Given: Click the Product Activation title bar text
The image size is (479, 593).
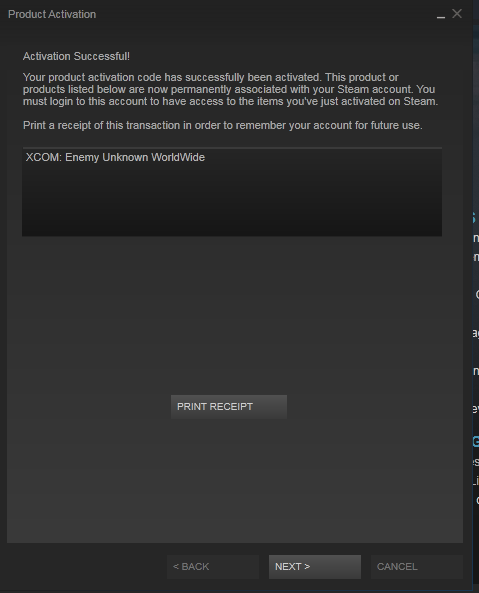Looking at the screenshot, I should (x=52, y=14).
